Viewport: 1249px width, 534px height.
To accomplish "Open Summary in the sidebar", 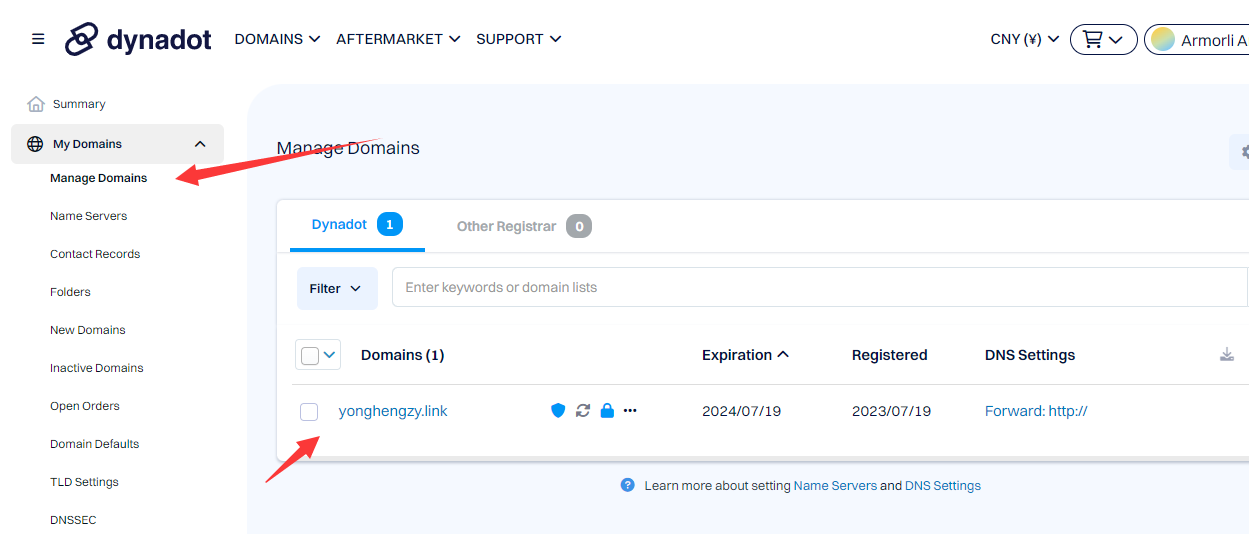I will [x=79, y=104].
